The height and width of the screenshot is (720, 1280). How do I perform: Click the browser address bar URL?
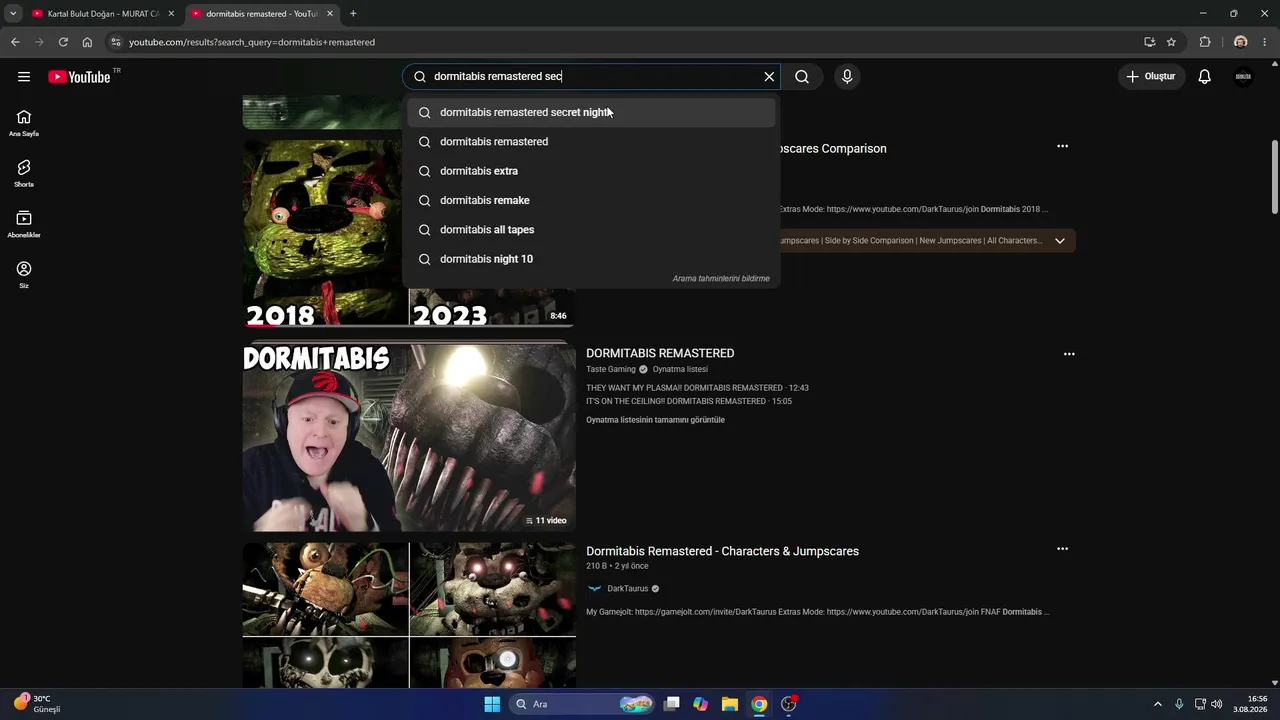click(x=252, y=42)
